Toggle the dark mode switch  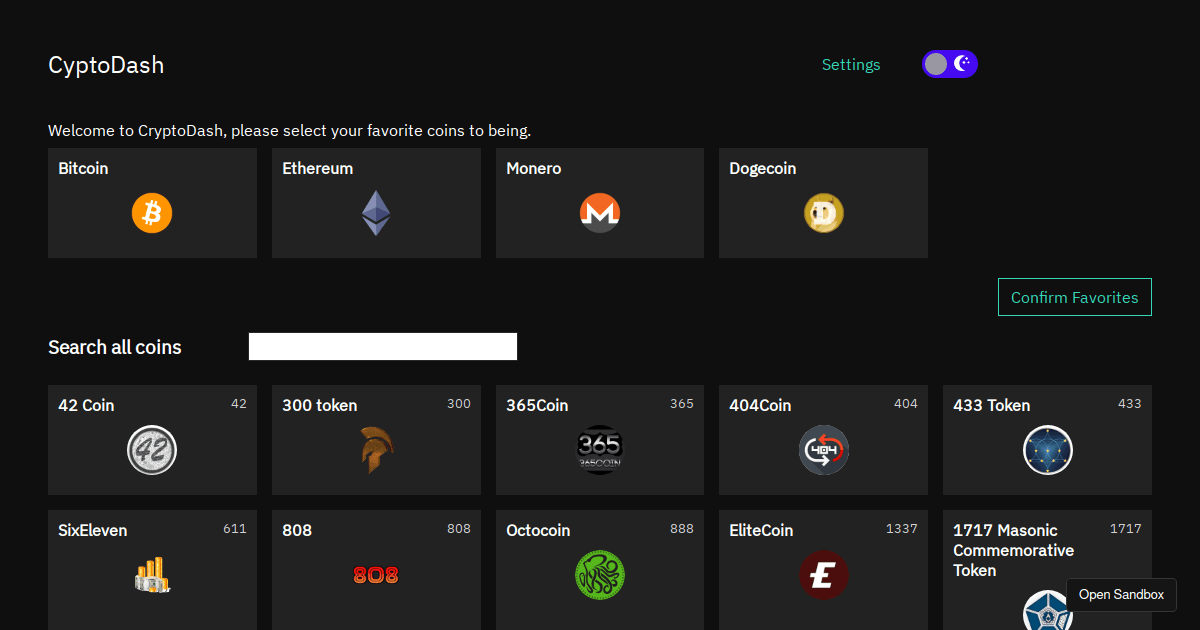coord(949,63)
